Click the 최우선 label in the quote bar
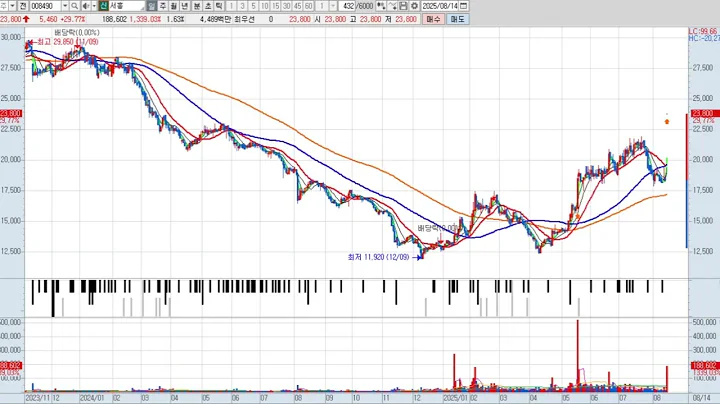Image resolution: width=720 pixels, height=404 pixels. click(x=244, y=19)
